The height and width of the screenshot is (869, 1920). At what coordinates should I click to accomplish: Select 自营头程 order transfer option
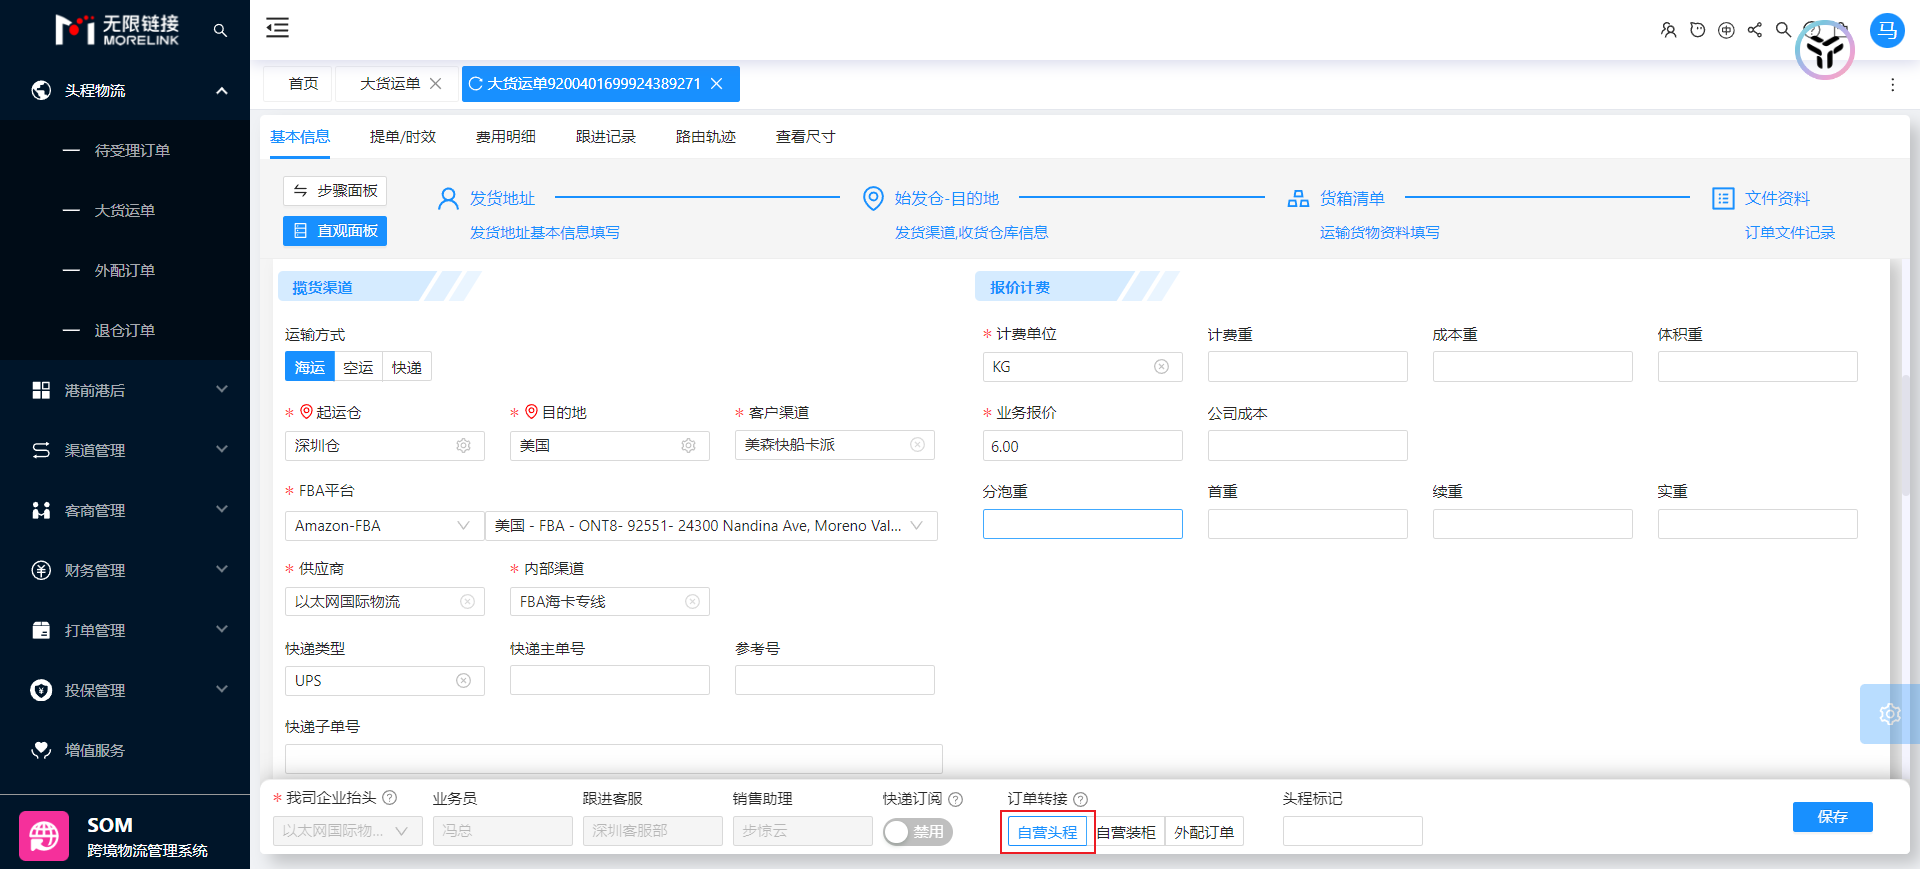[x=1047, y=832]
